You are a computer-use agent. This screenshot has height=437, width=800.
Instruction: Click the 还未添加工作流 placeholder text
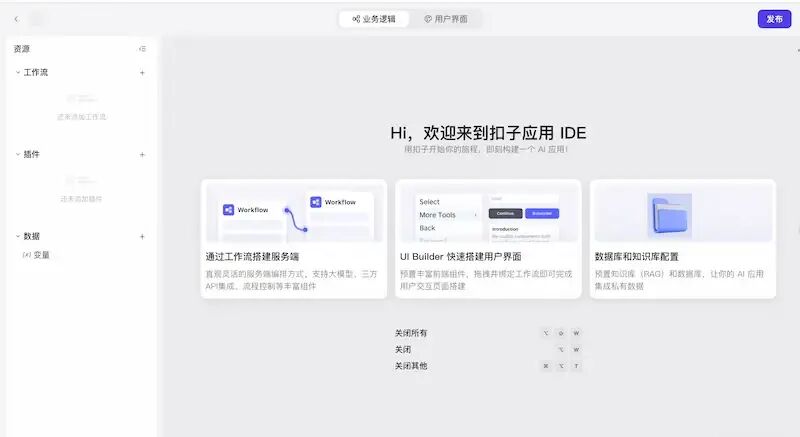tap(82, 117)
